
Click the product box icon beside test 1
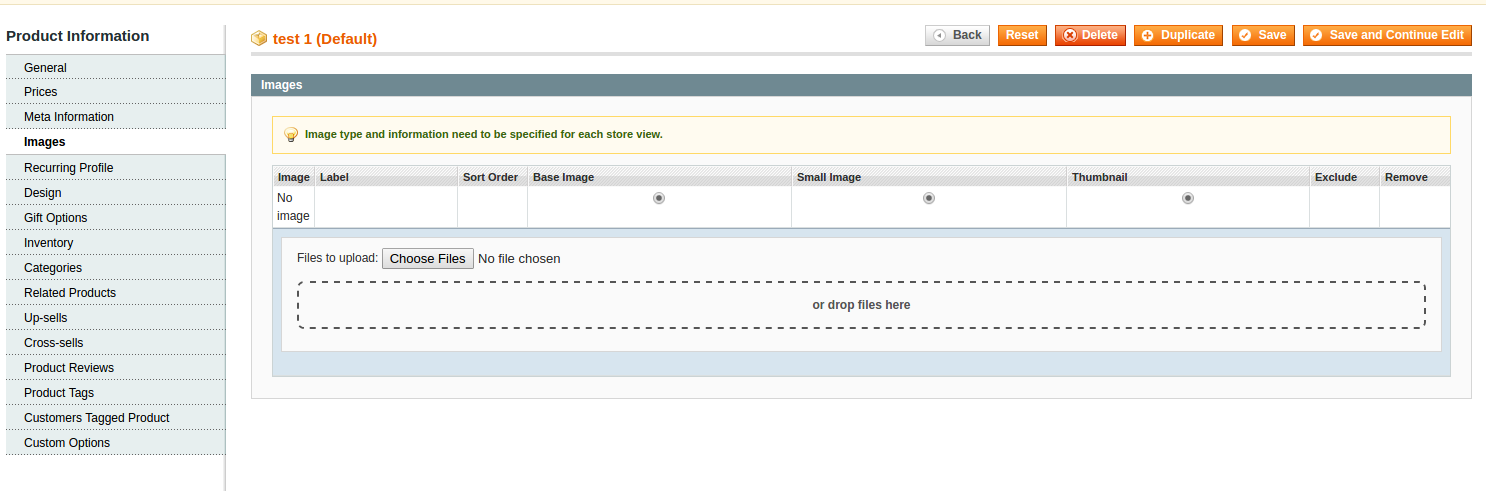click(259, 38)
